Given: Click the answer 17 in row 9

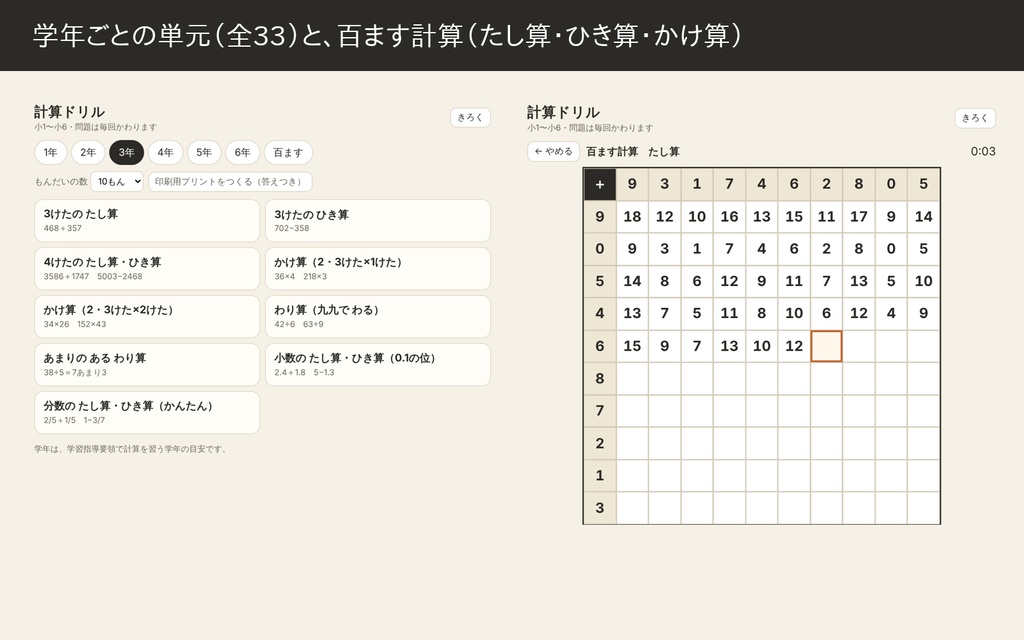Looking at the screenshot, I should 859,217.
